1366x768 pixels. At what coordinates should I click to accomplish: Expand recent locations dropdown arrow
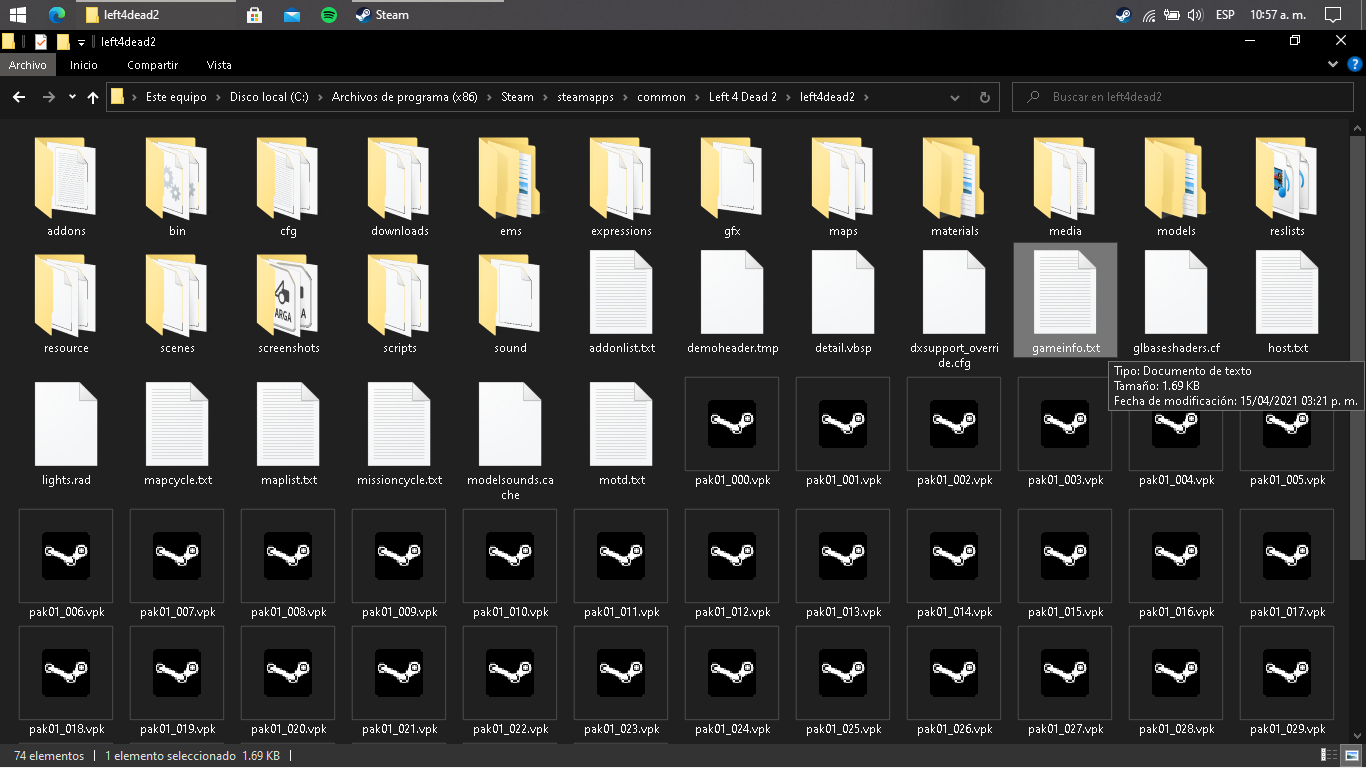pyautogui.click(x=72, y=97)
